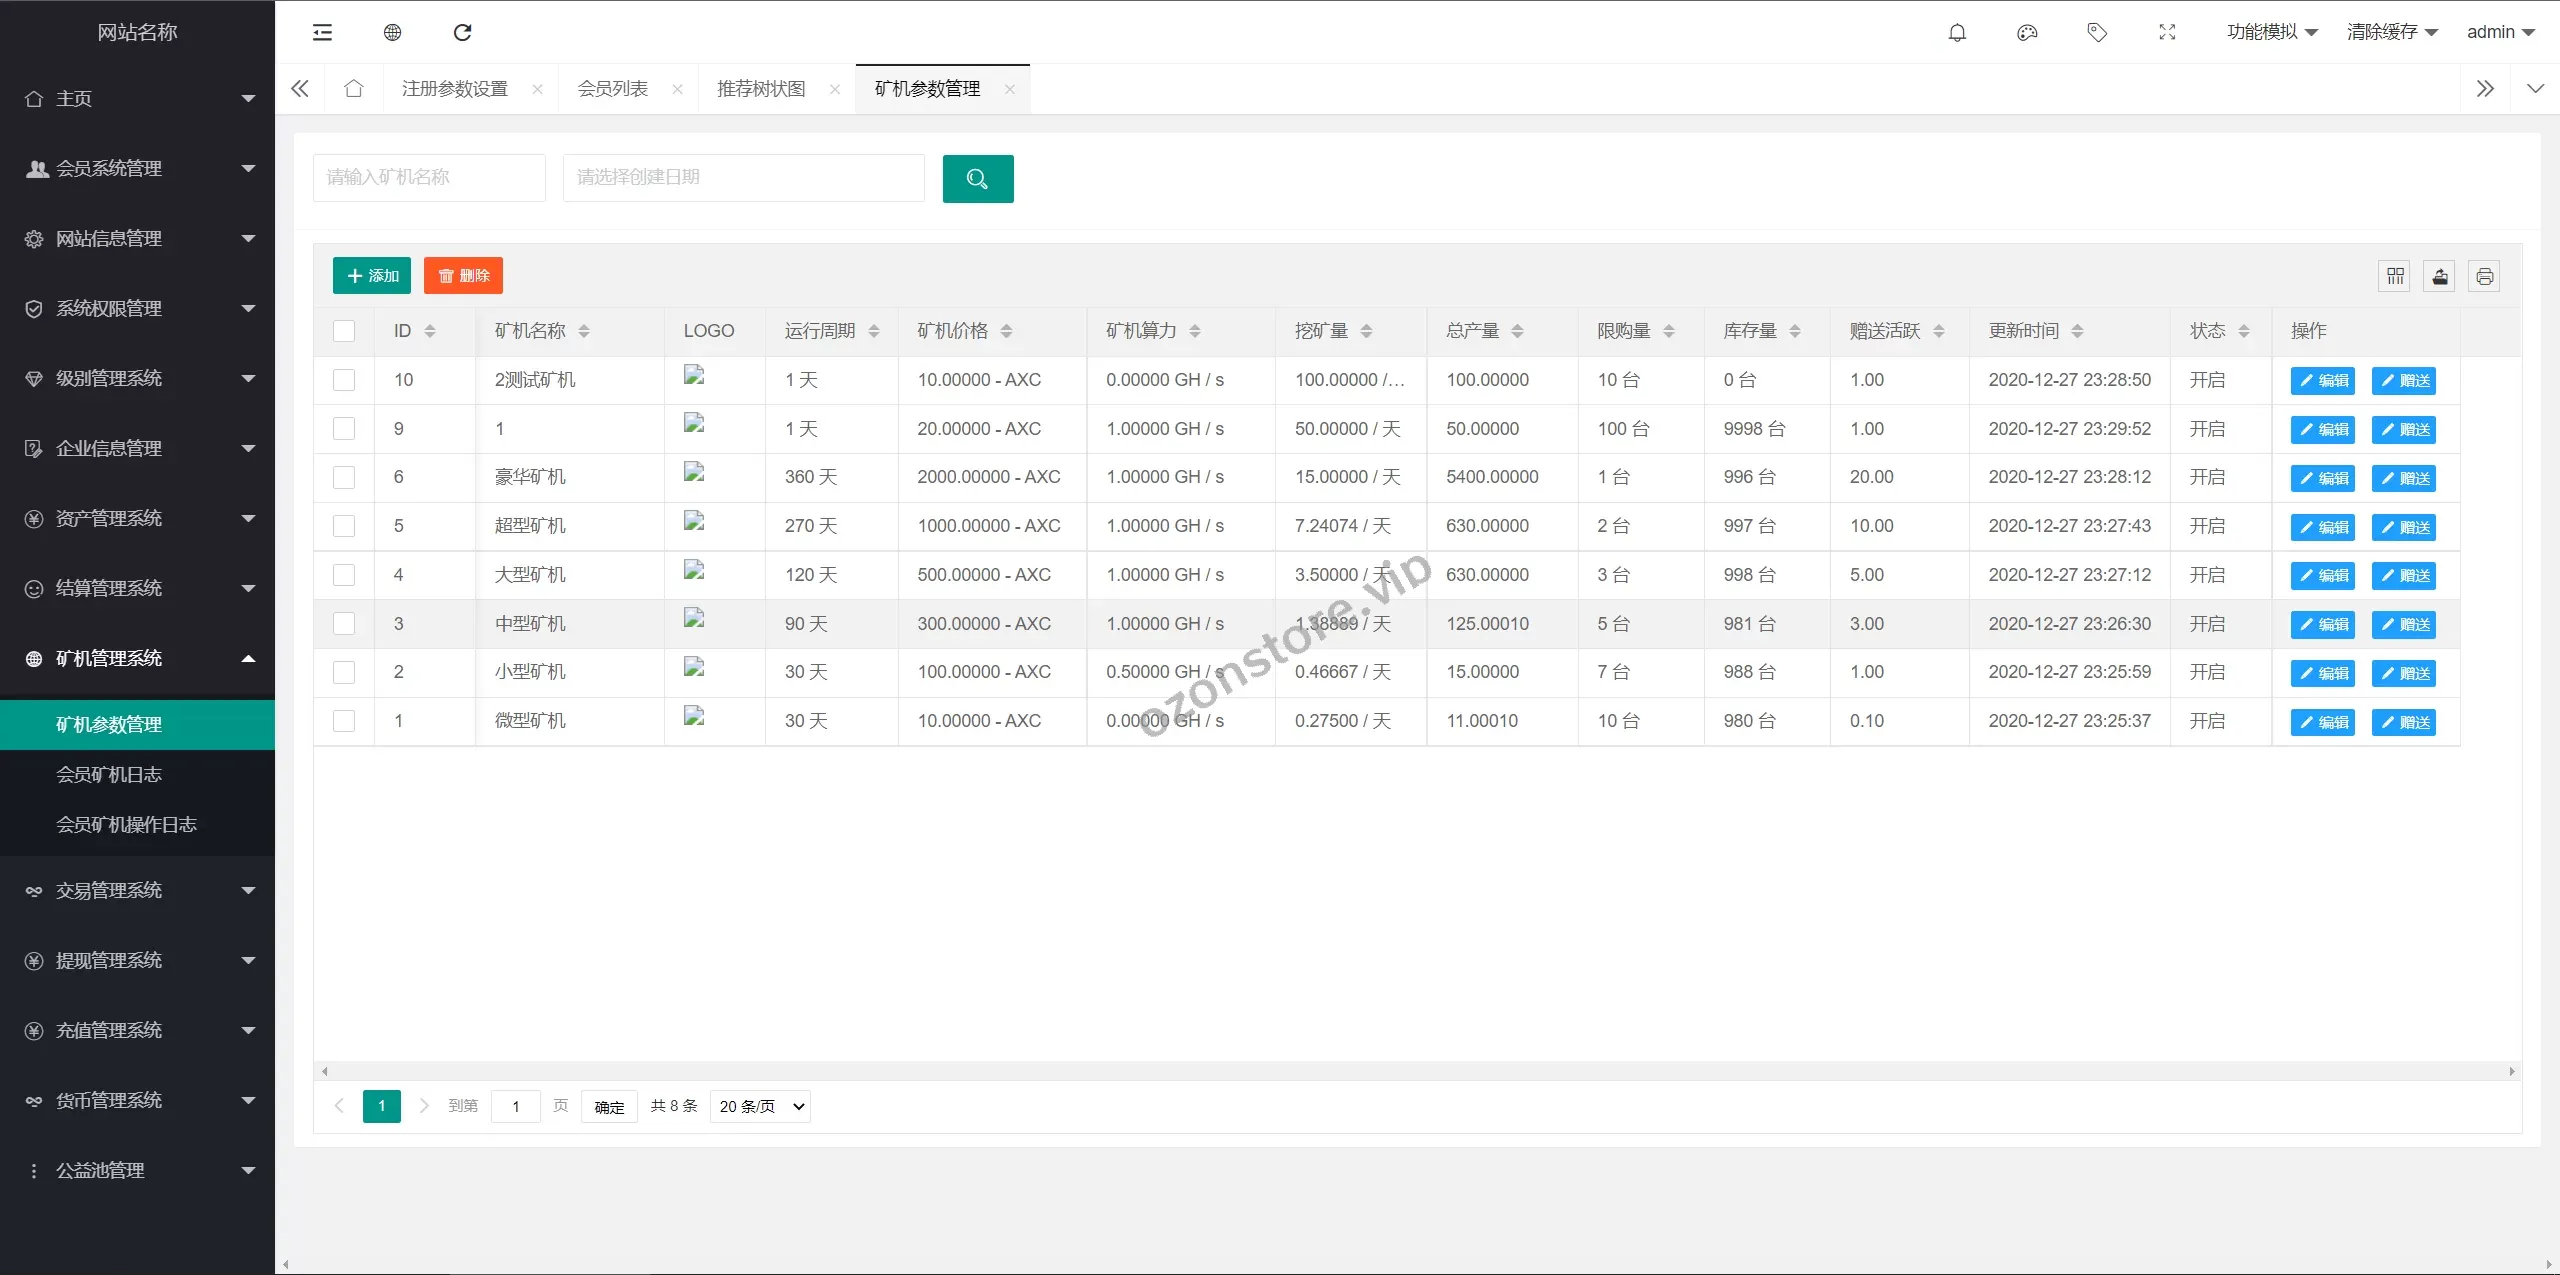Click the table print icon
The image size is (2560, 1275).
2484,276
